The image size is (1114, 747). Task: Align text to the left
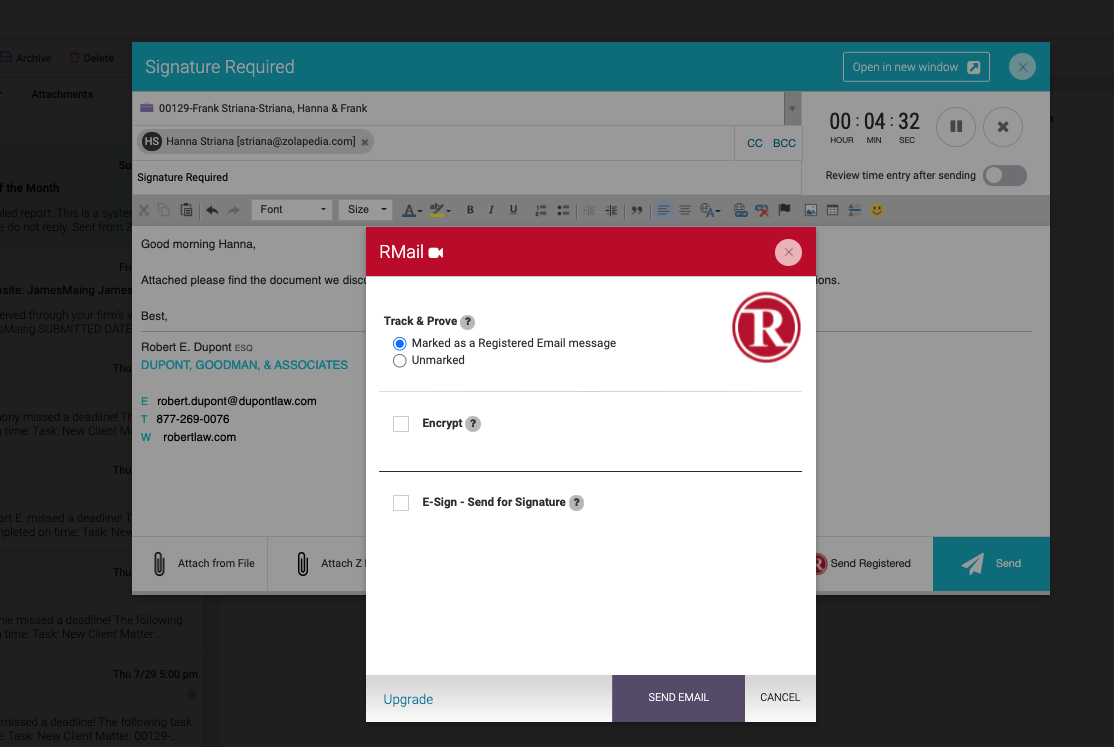point(663,210)
